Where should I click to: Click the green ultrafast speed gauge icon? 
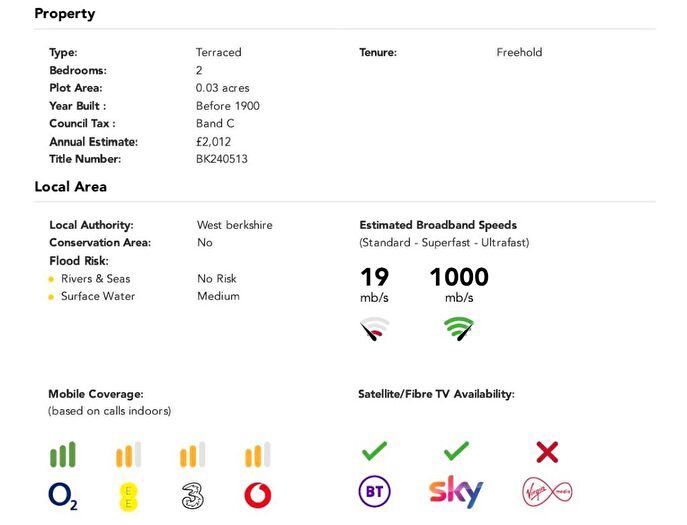coord(459,328)
